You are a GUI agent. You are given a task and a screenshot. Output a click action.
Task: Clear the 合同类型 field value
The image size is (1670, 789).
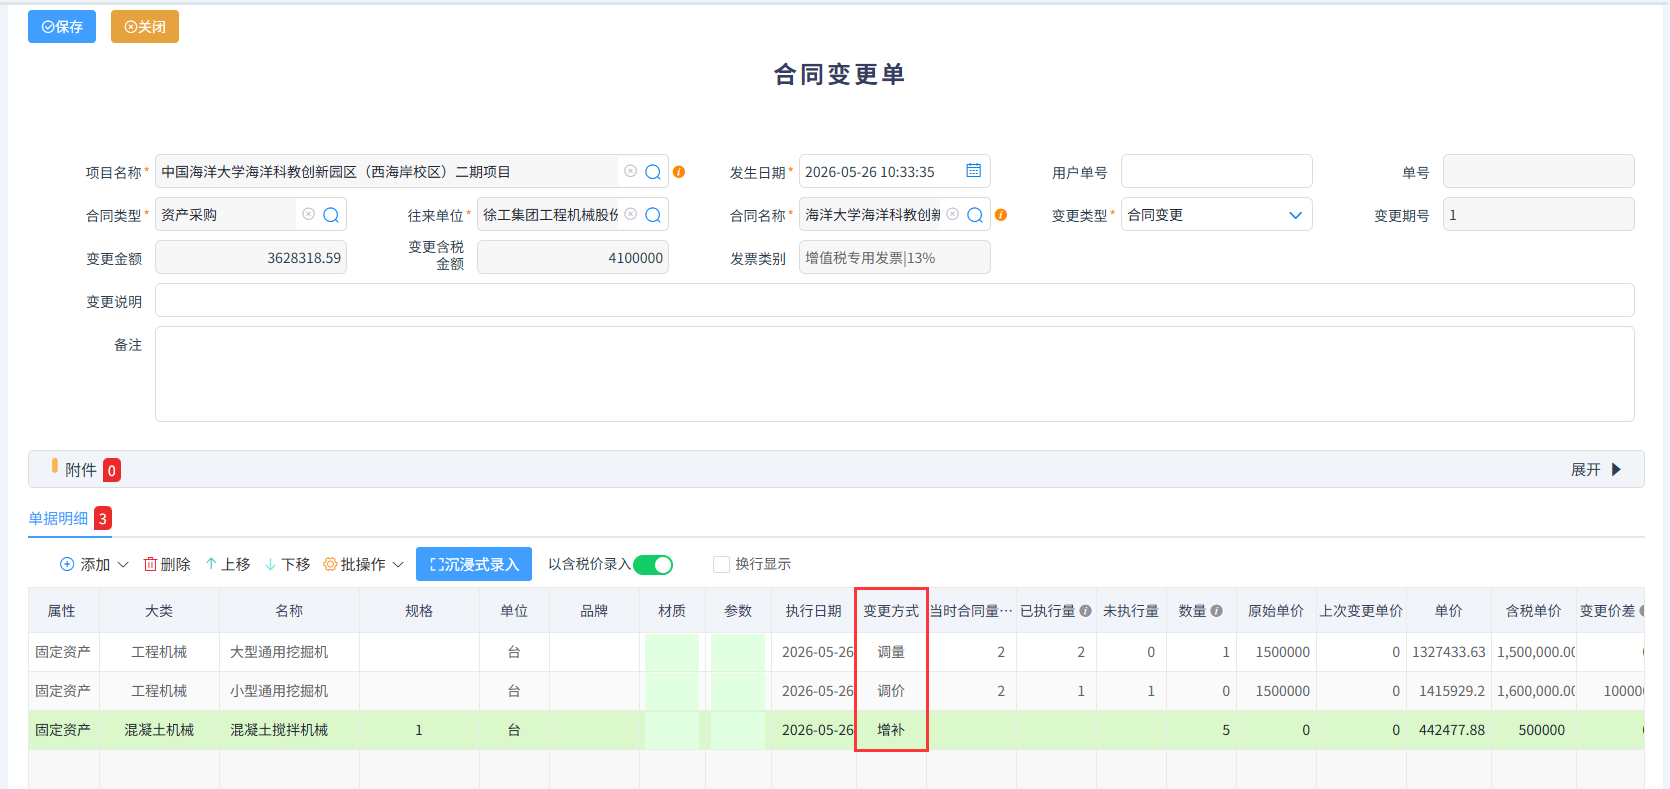coord(308,215)
